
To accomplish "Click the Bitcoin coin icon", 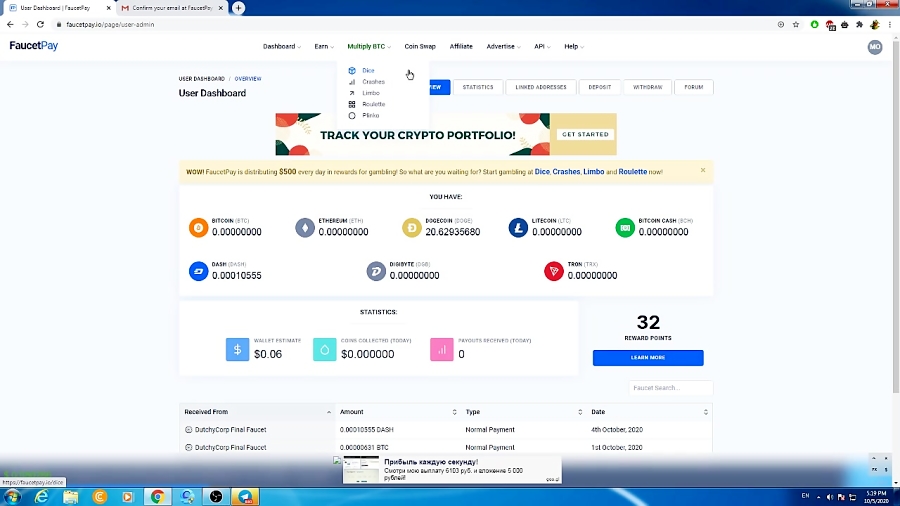I will 199,228.
